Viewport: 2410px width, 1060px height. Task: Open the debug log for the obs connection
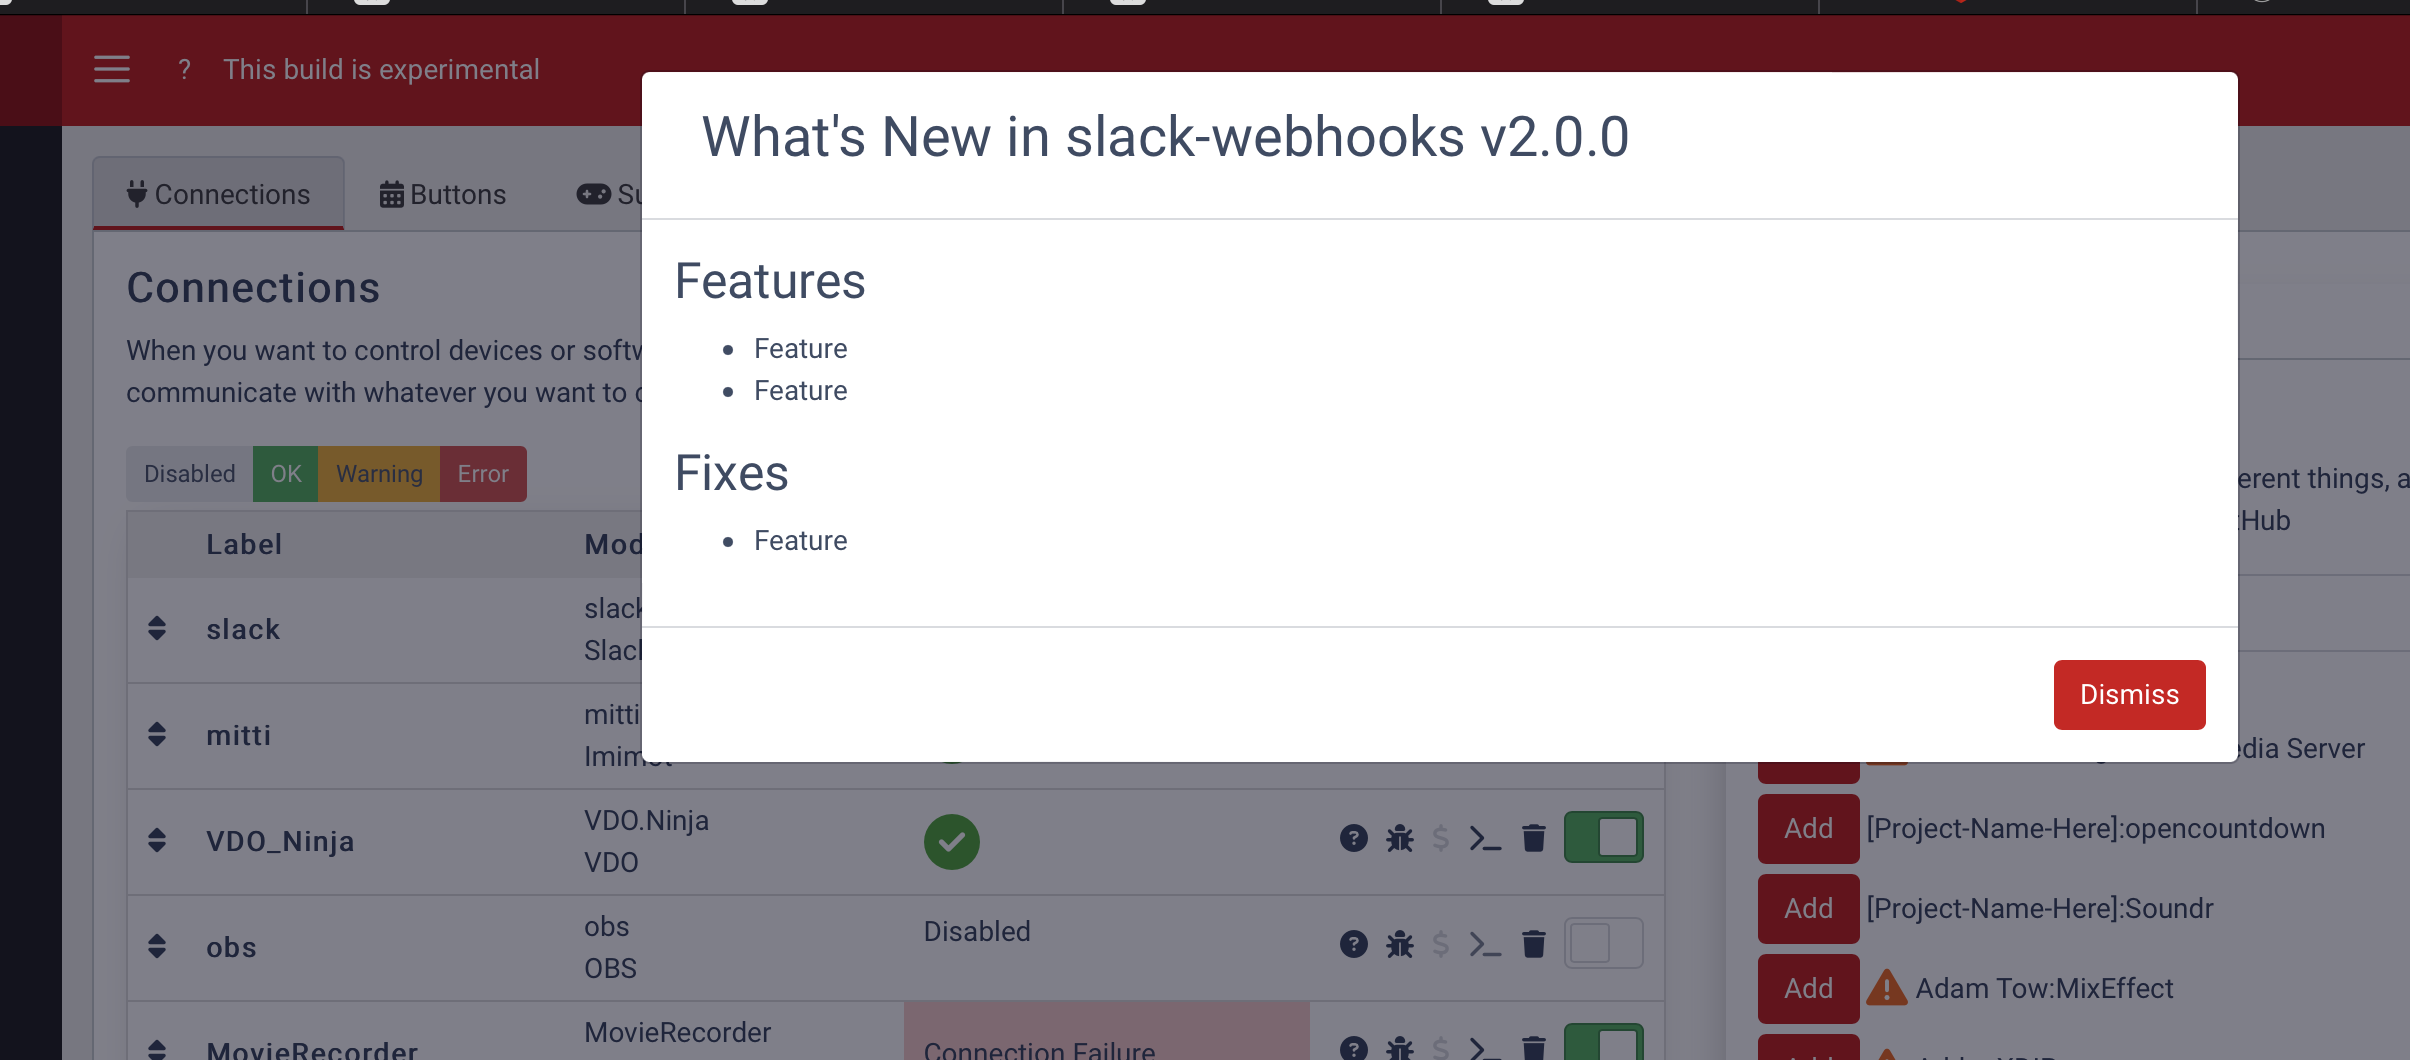(1400, 943)
